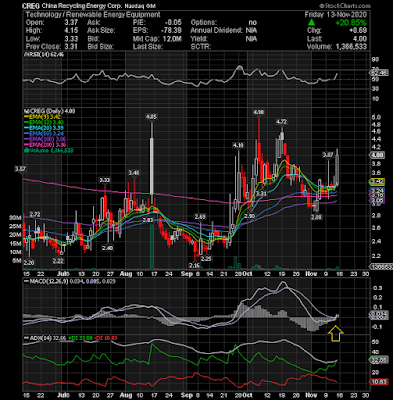Click the EMA(50) 3.24 legend entry
The width and height of the screenshot is (393, 400).
44,134
